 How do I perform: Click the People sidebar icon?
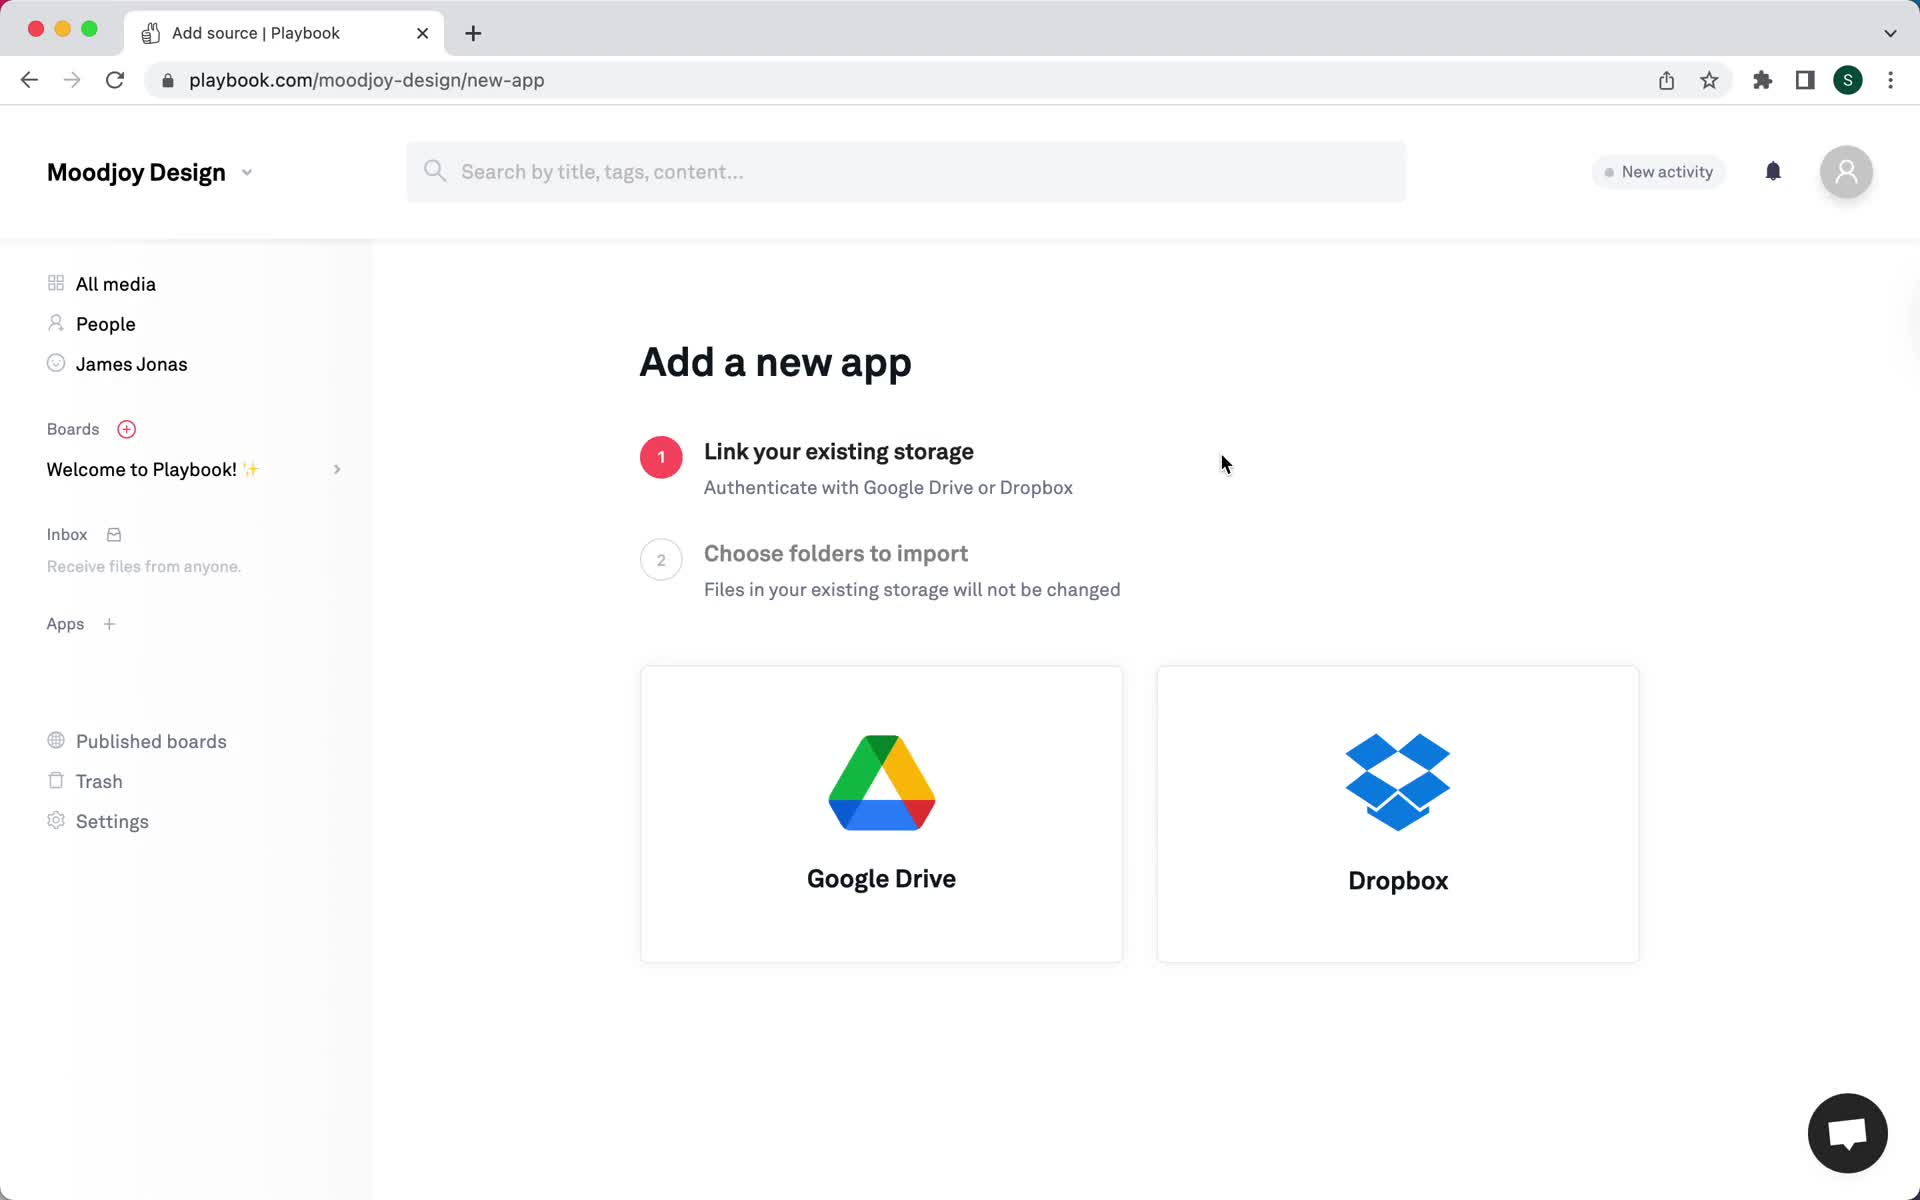click(x=55, y=324)
